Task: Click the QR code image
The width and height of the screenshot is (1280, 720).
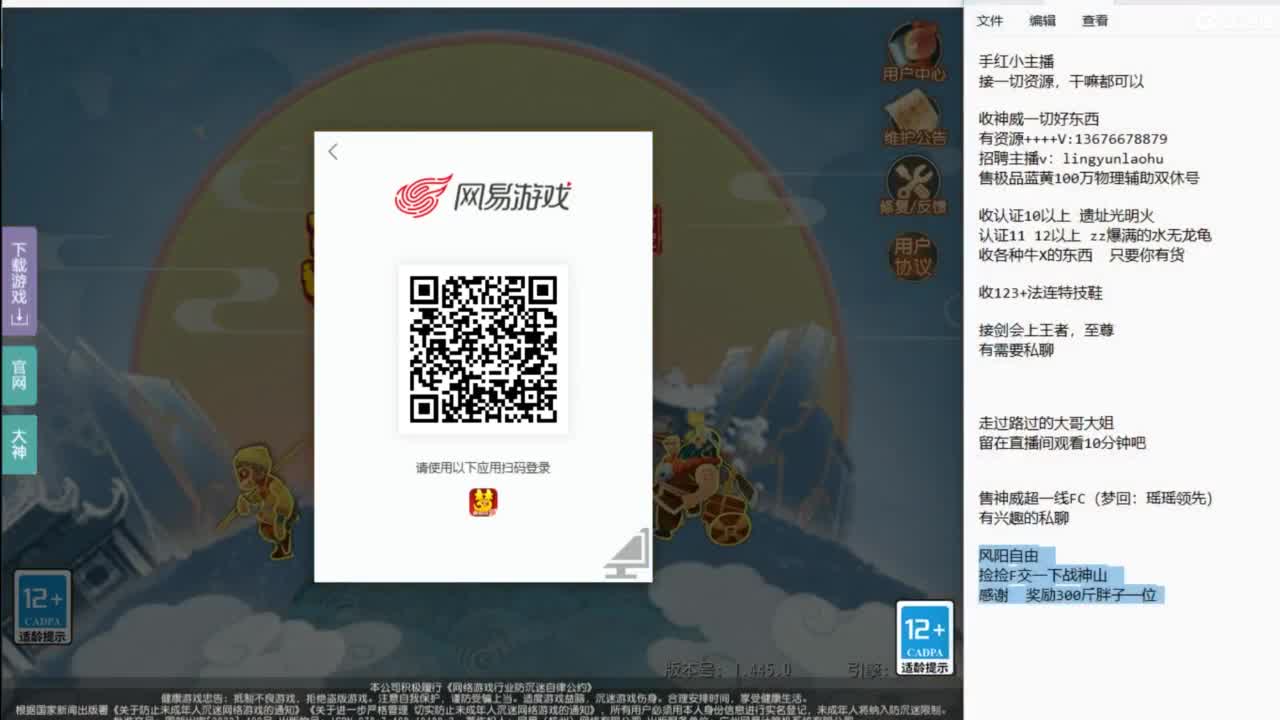Action: click(x=483, y=349)
